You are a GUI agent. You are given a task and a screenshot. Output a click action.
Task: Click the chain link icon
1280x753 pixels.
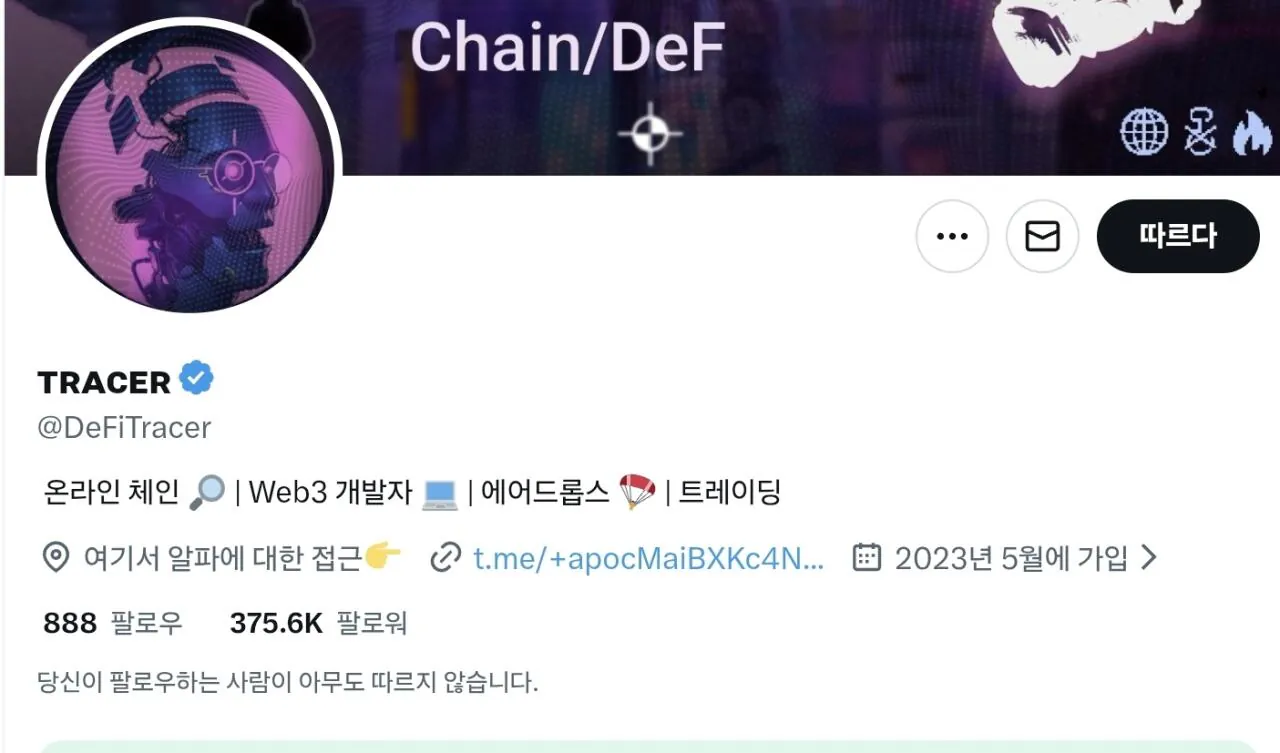coord(444,558)
